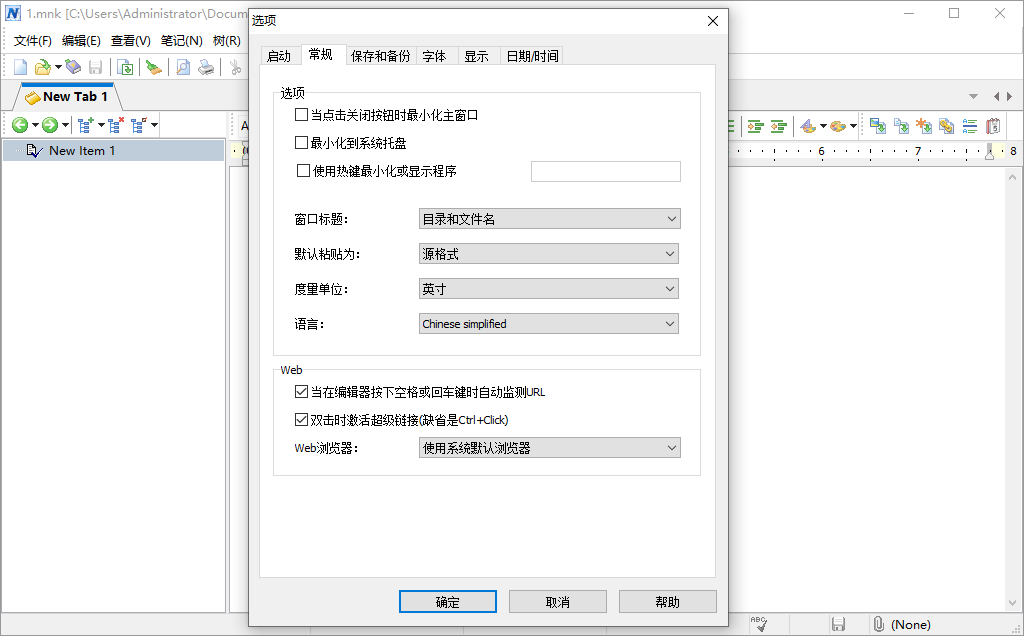1024x636 pixels.
Task: Click the Insert Date calendar icon
Action: [x=992, y=125]
